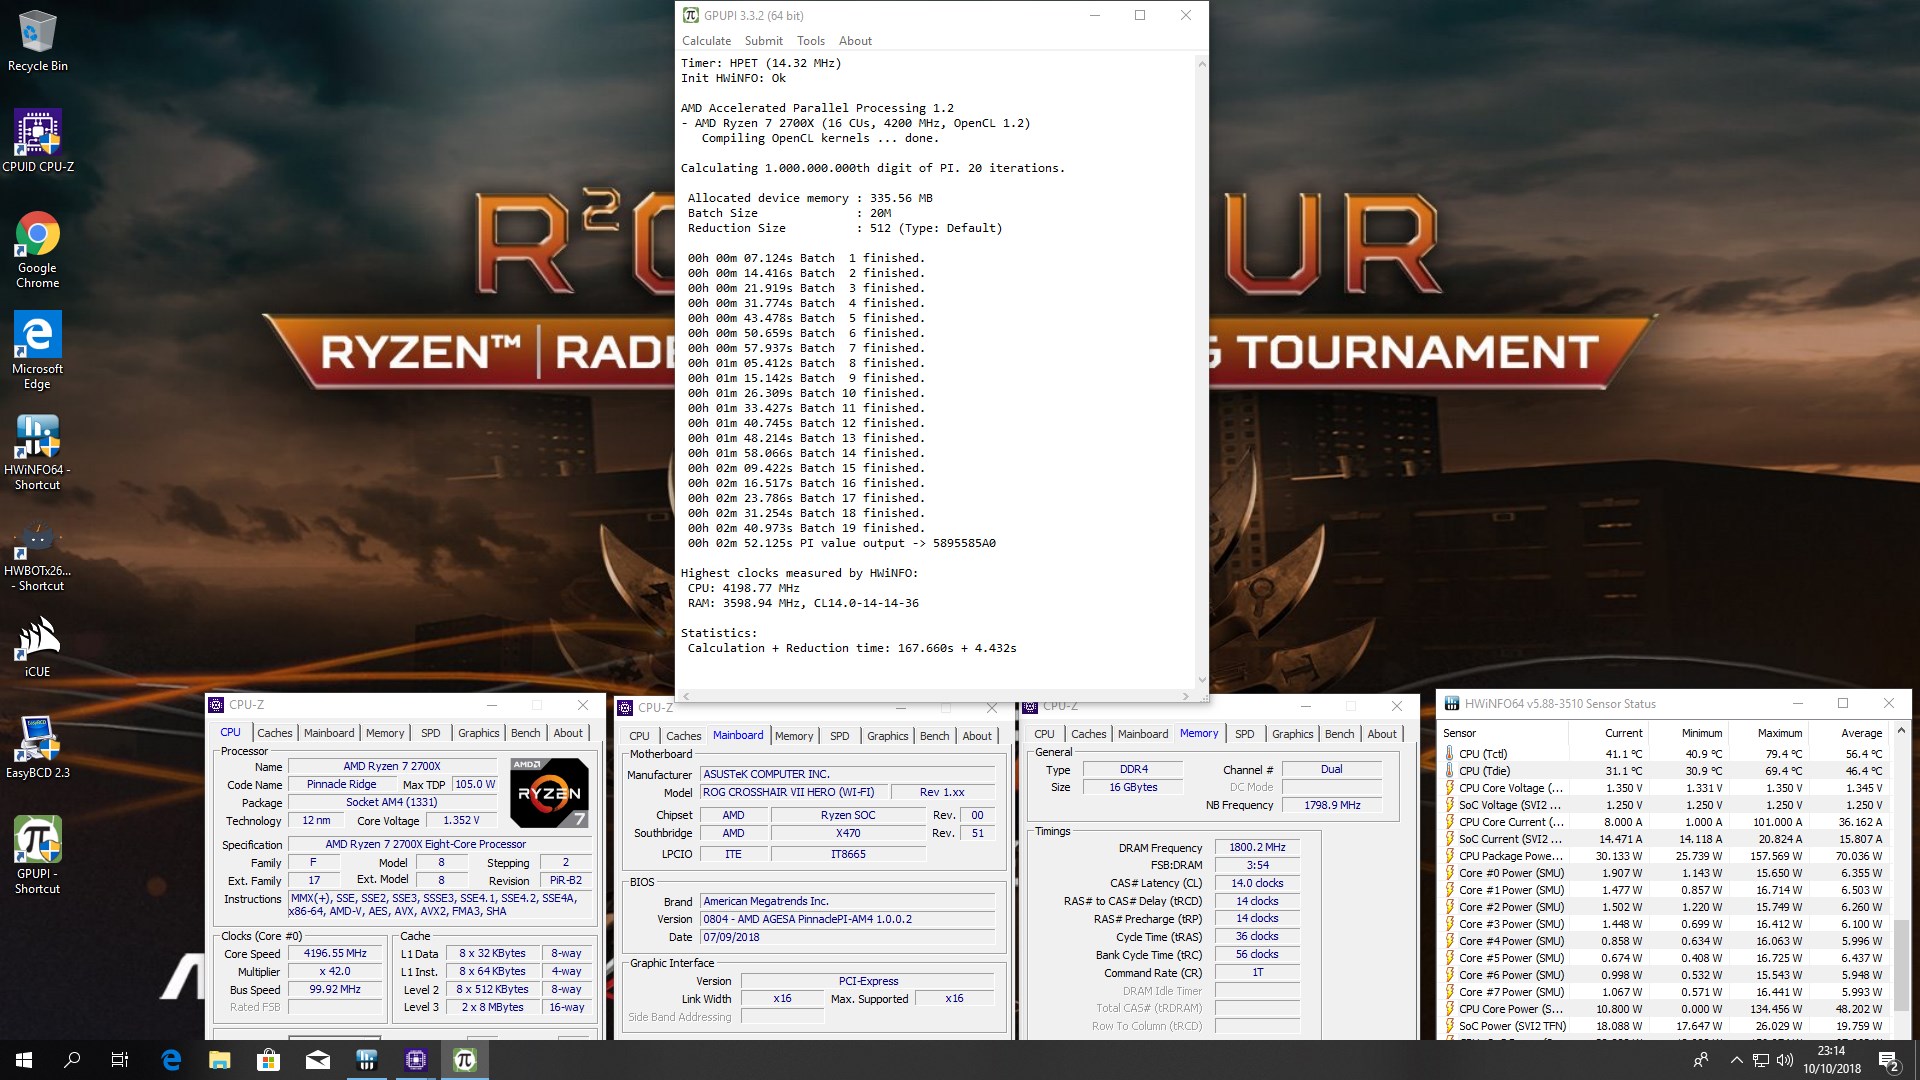Open the Submit menu in GPUPI

click(x=763, y=41)
